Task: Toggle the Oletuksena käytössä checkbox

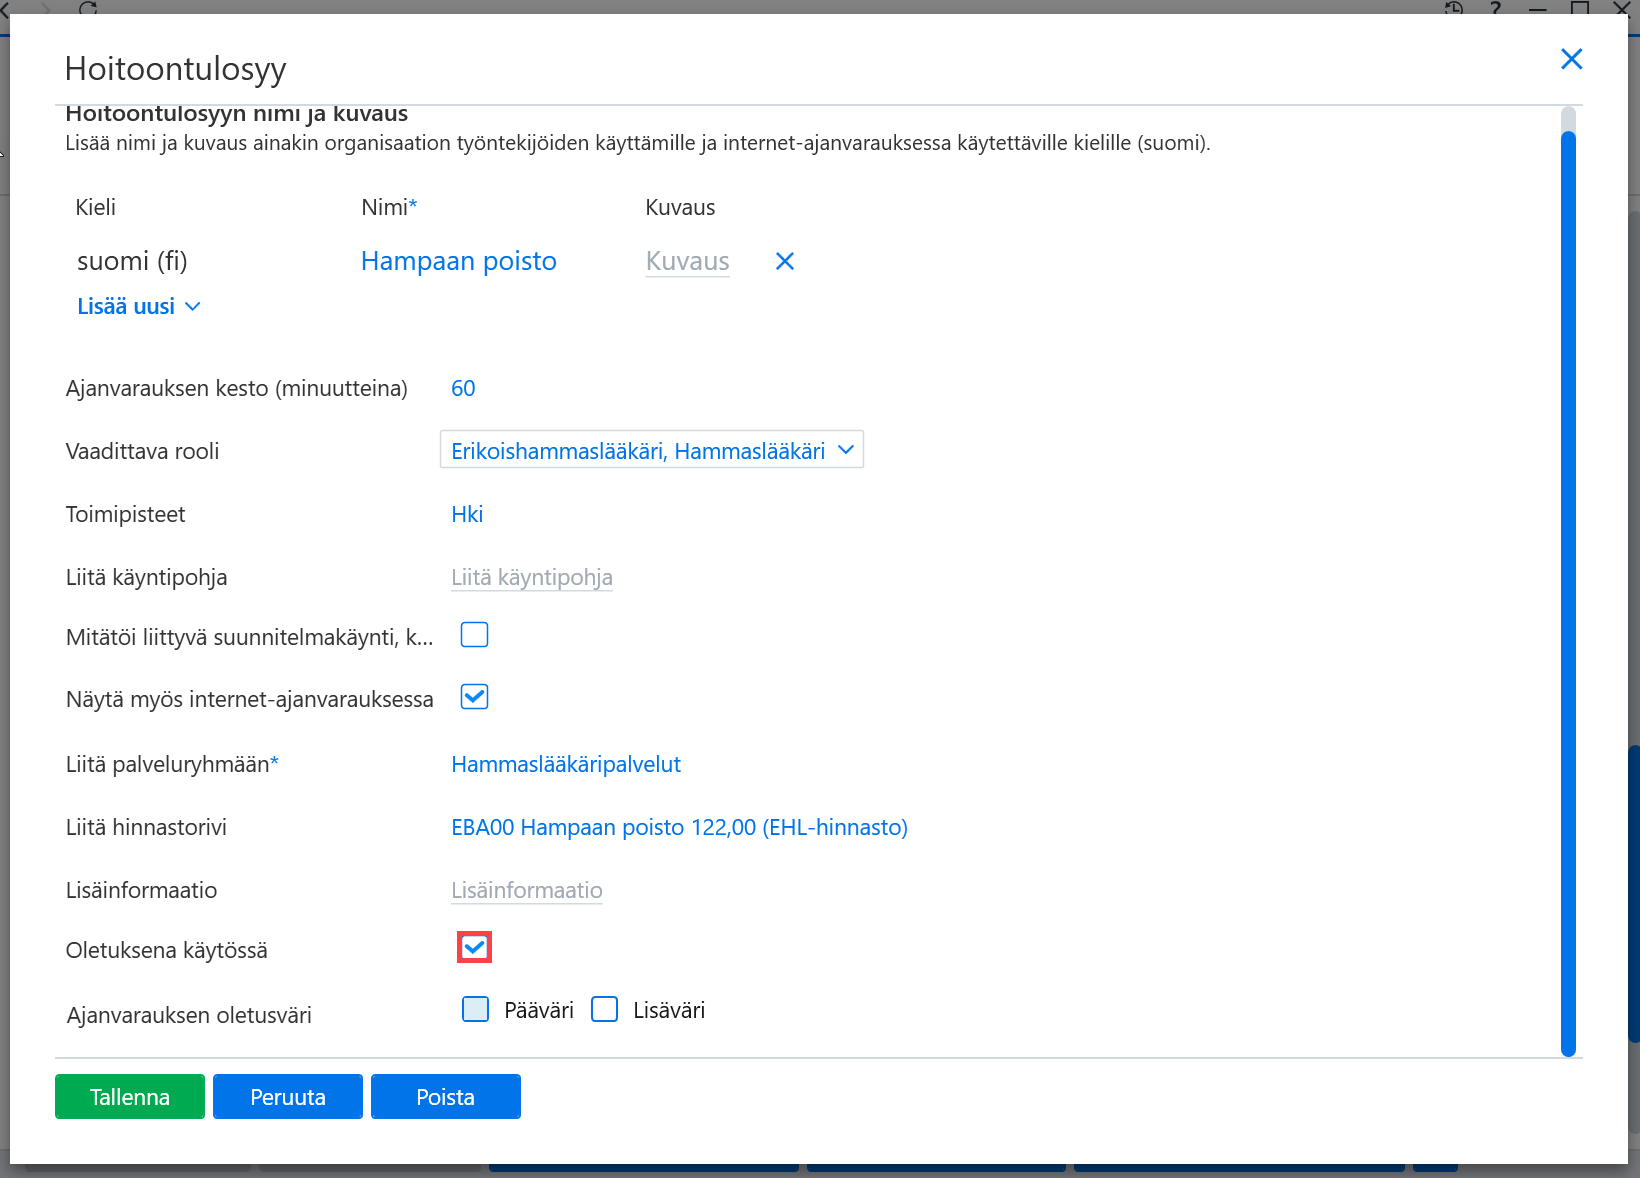Action: click(474, 947)
